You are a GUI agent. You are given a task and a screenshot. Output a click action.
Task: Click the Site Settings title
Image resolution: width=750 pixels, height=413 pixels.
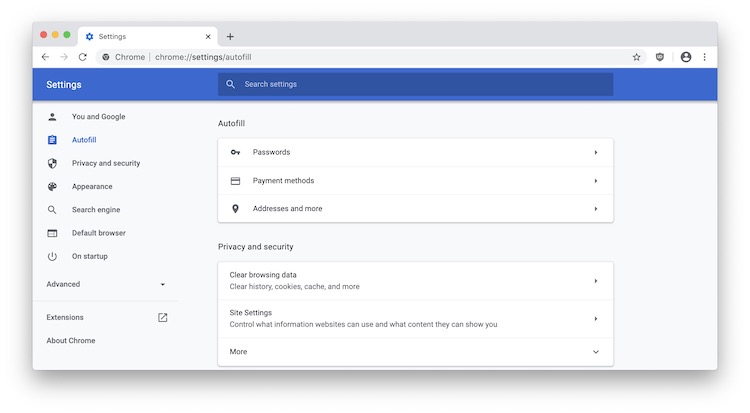[x=251, y=313]
